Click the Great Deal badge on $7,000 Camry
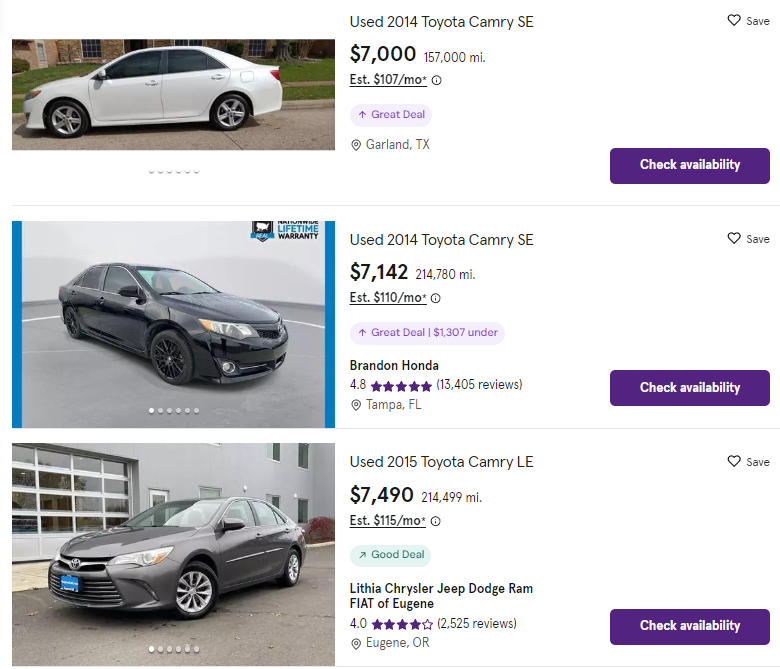This screenshot has height=669, width=780. pos(391,115)
